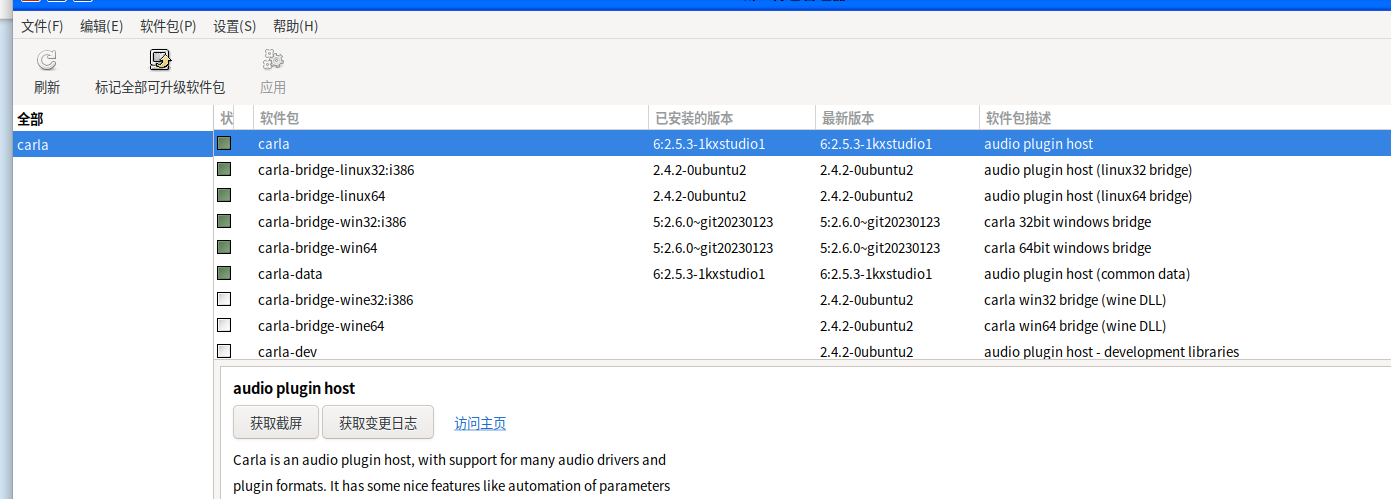Click the Refresh (刷新) toolbar icon
This screenshot has height=499, width=1391.
click(47, 60)
